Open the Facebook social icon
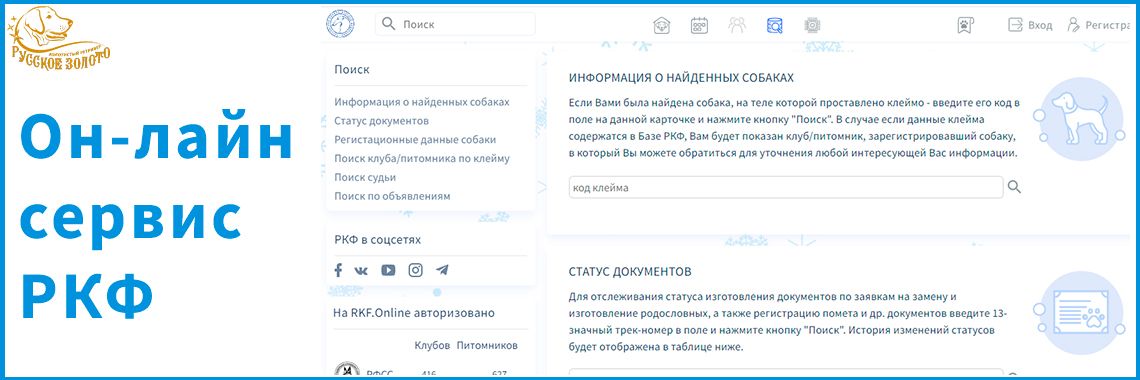 pos(338,270)
